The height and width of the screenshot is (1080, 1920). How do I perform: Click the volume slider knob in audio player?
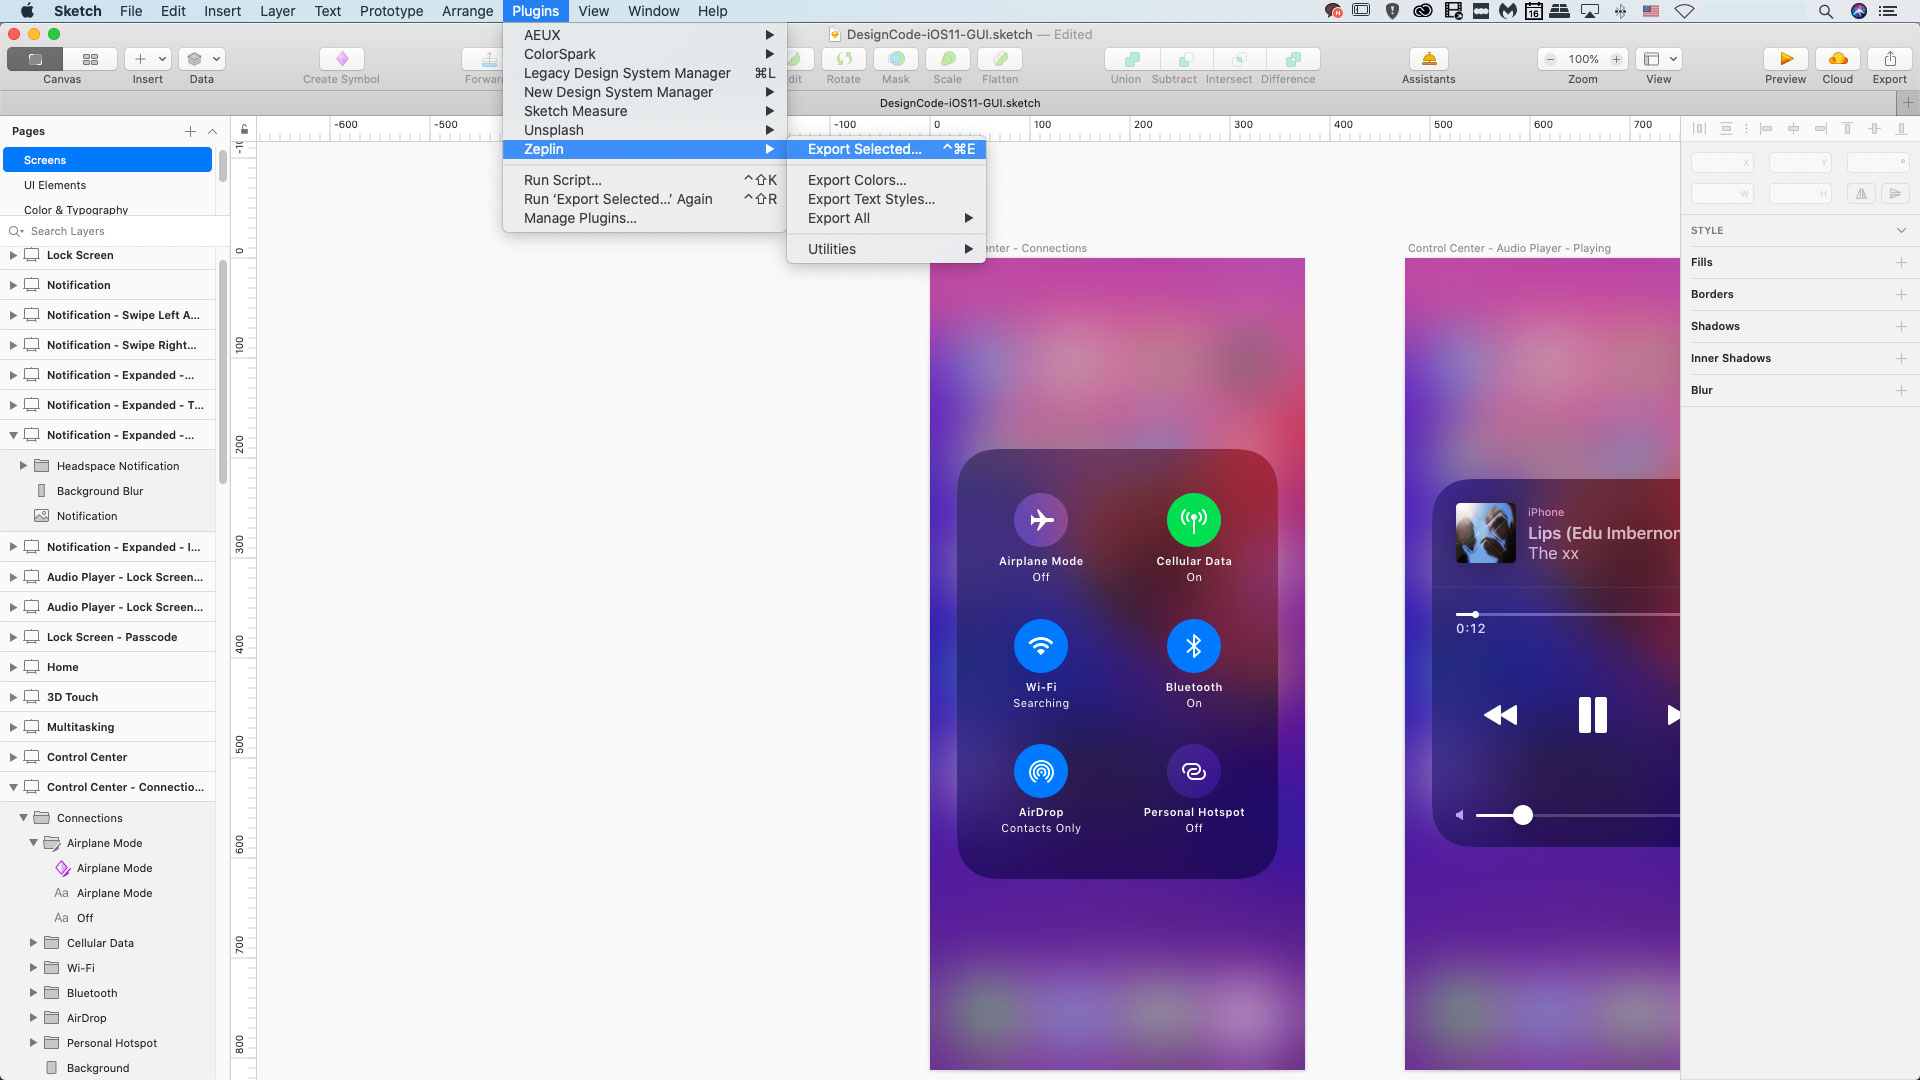(1522, 815)
